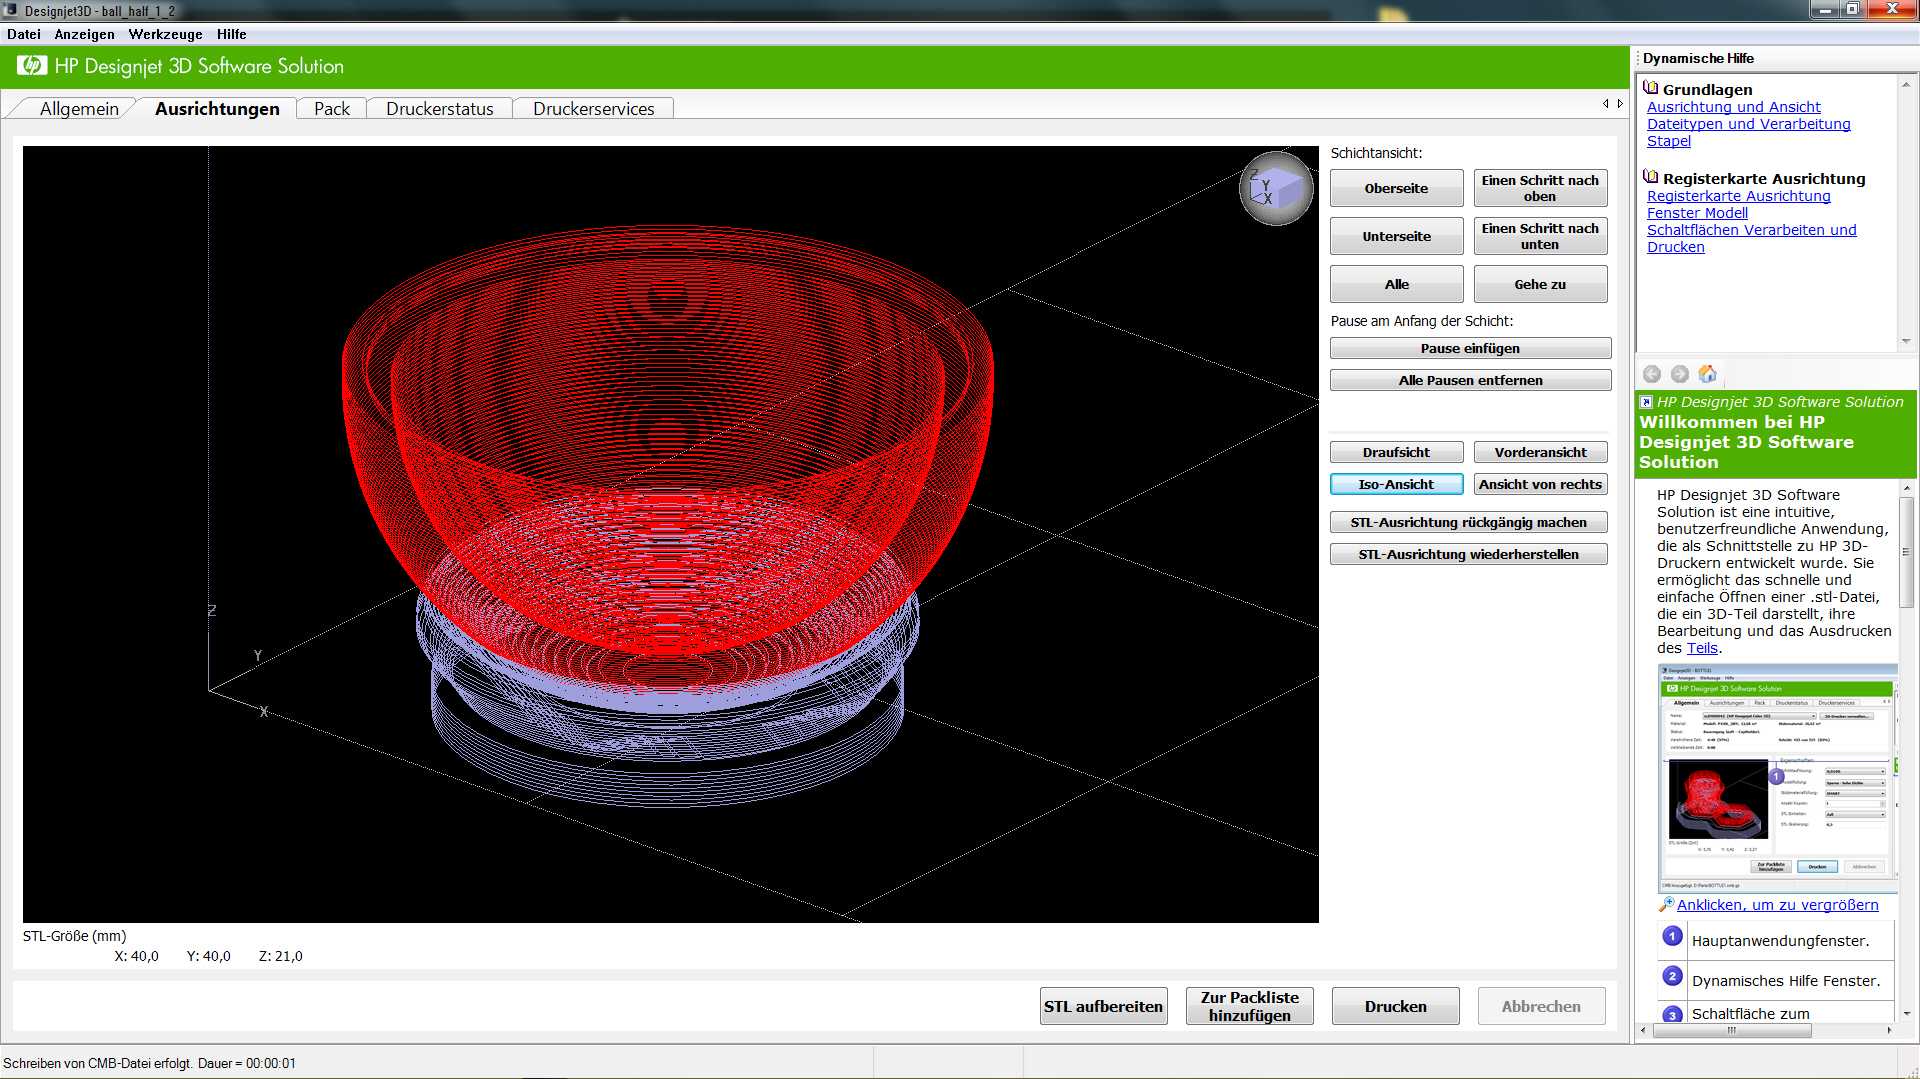Click the Abbrechen button
The height and width of the screenshot is (1079, 1920).
[x=1541, y=1006]
